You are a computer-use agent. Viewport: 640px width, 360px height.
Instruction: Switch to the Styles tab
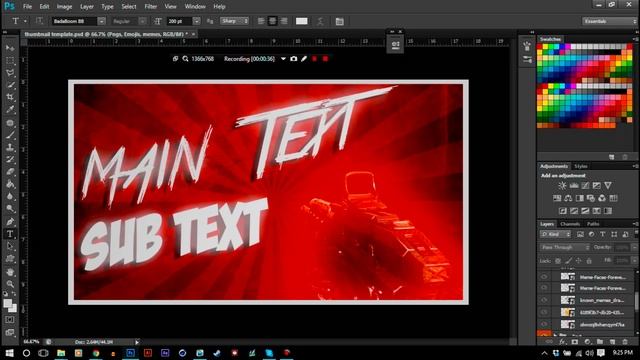coord(580,166)
